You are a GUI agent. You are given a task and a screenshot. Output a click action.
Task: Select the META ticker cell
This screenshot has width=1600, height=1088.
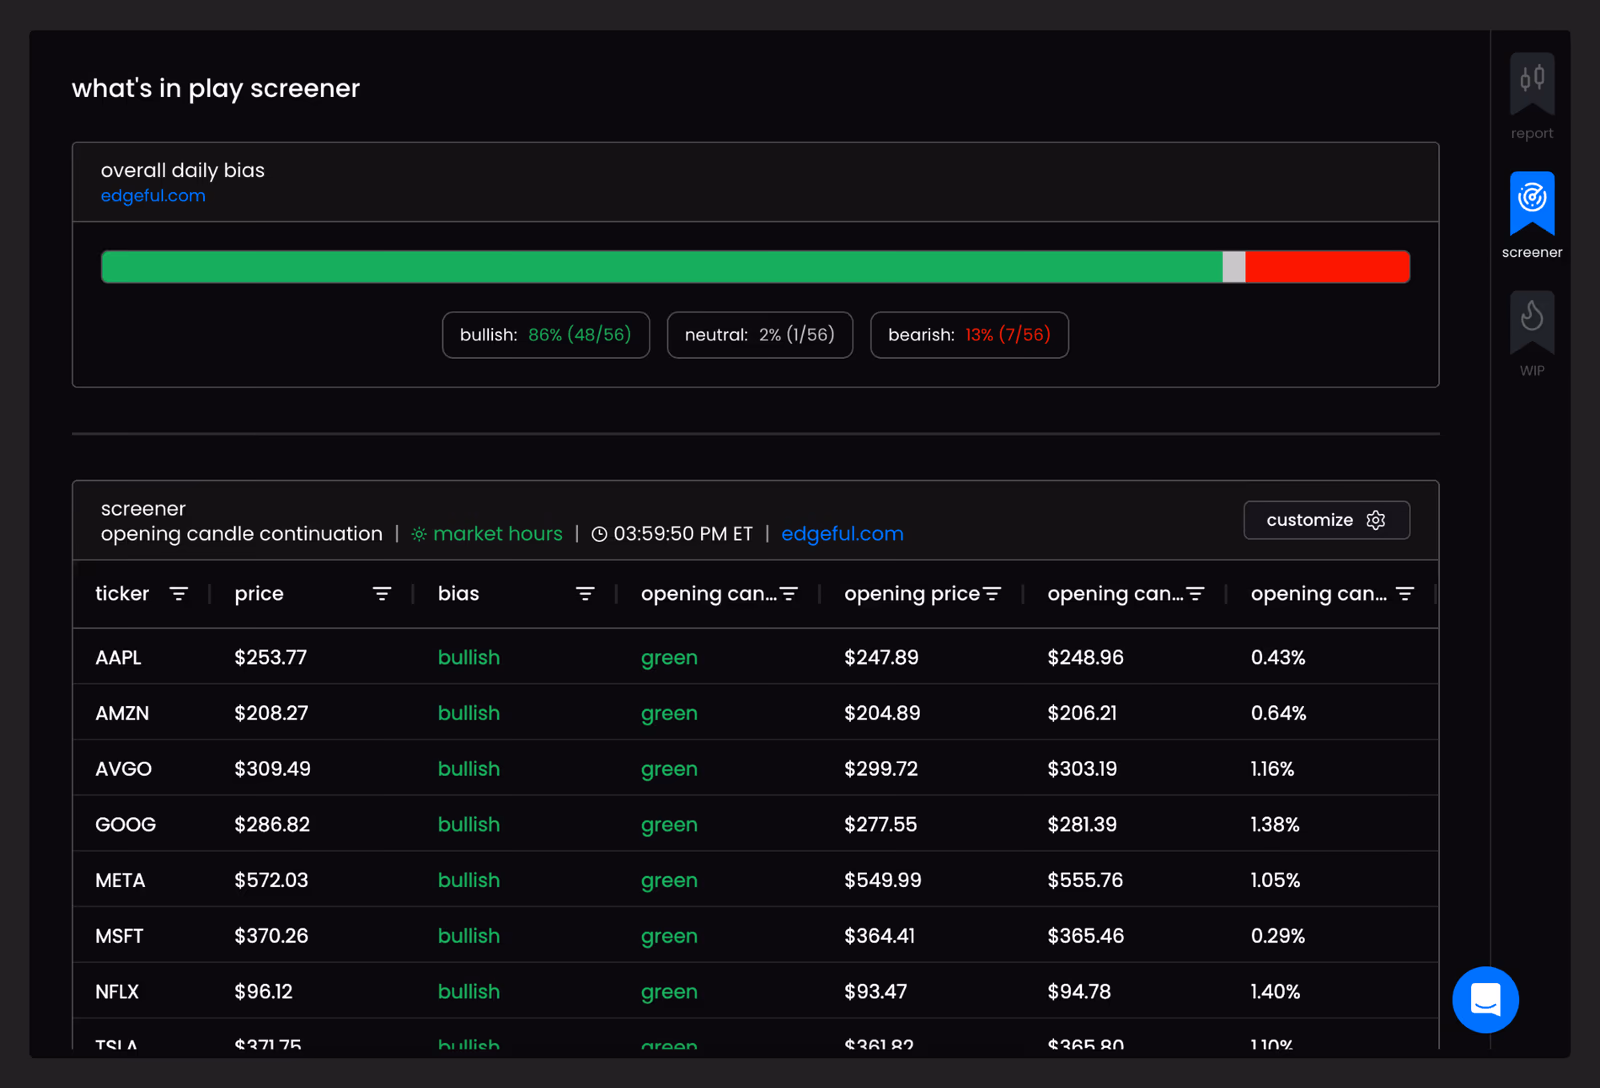(120, 881)
